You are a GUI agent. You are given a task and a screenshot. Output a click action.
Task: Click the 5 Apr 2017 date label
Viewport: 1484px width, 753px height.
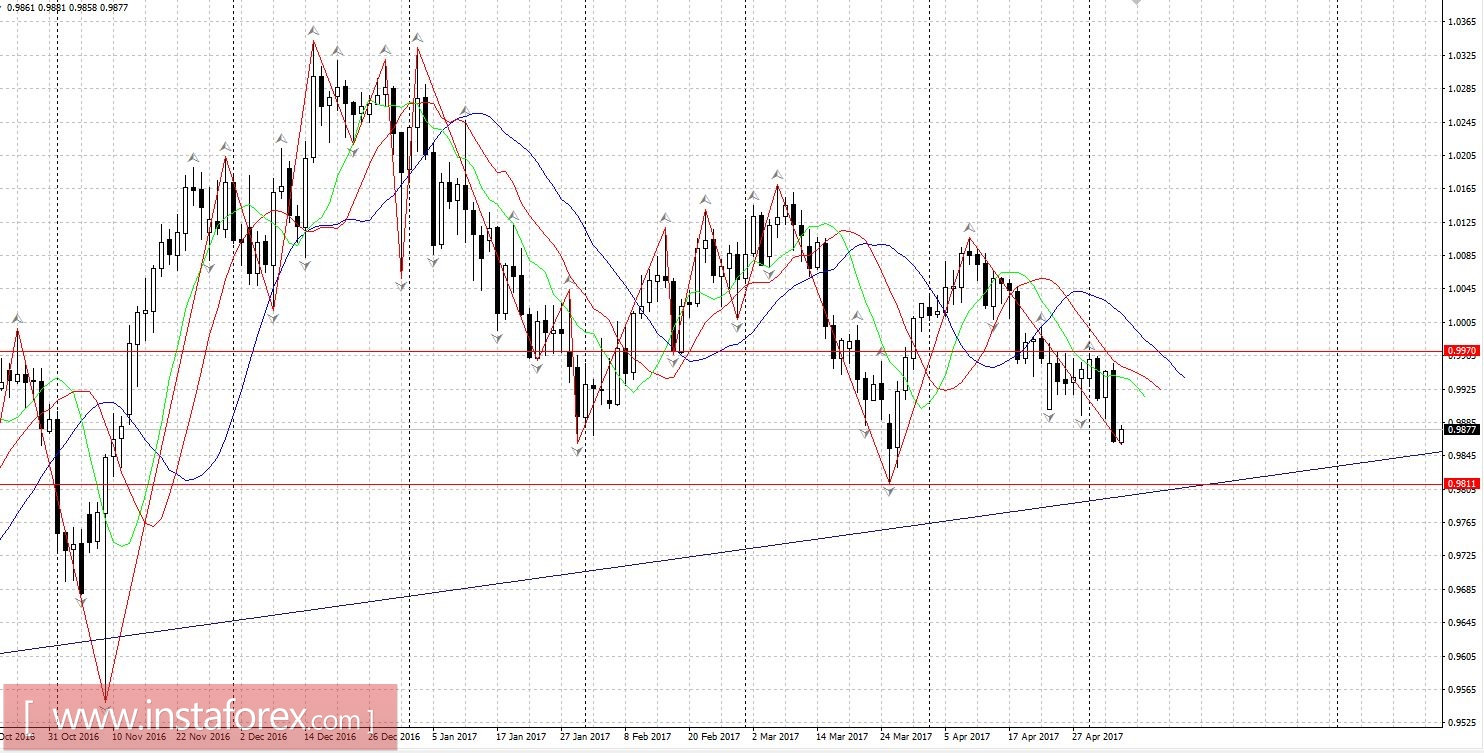tap(967, 737)
